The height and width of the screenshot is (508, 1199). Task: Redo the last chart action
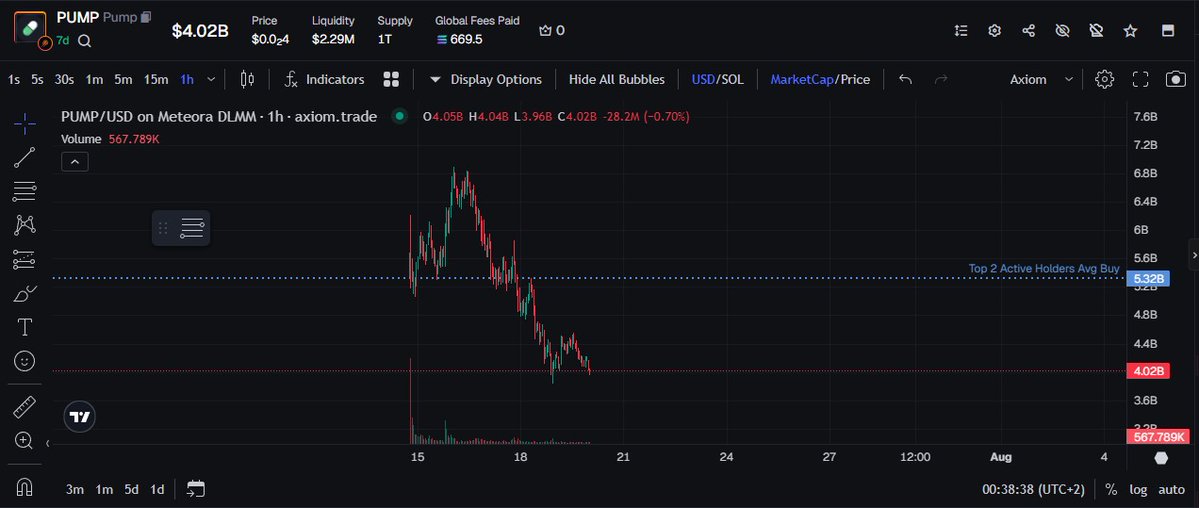pos(941,79)
